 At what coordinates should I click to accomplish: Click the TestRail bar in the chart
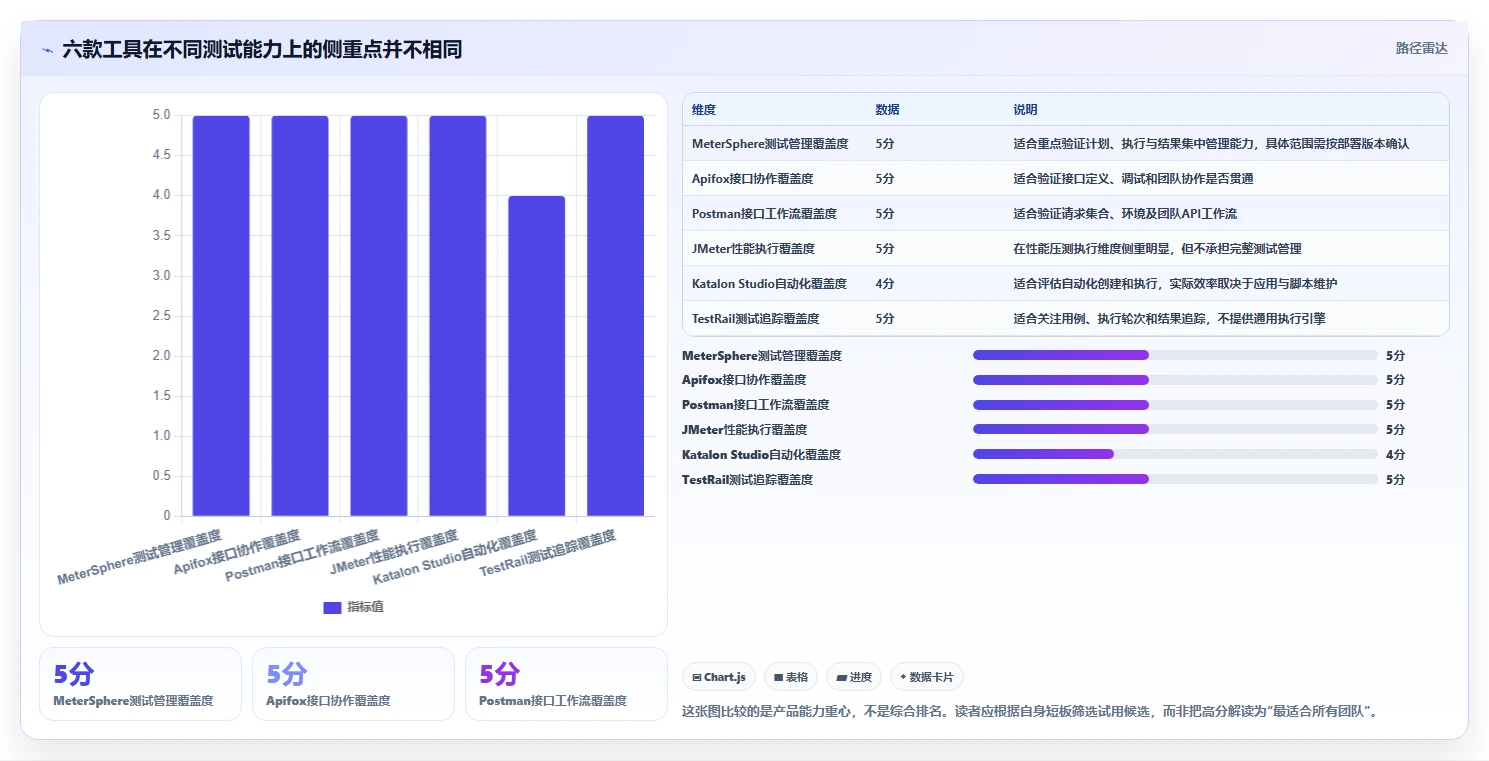click(x=615, y=316)
